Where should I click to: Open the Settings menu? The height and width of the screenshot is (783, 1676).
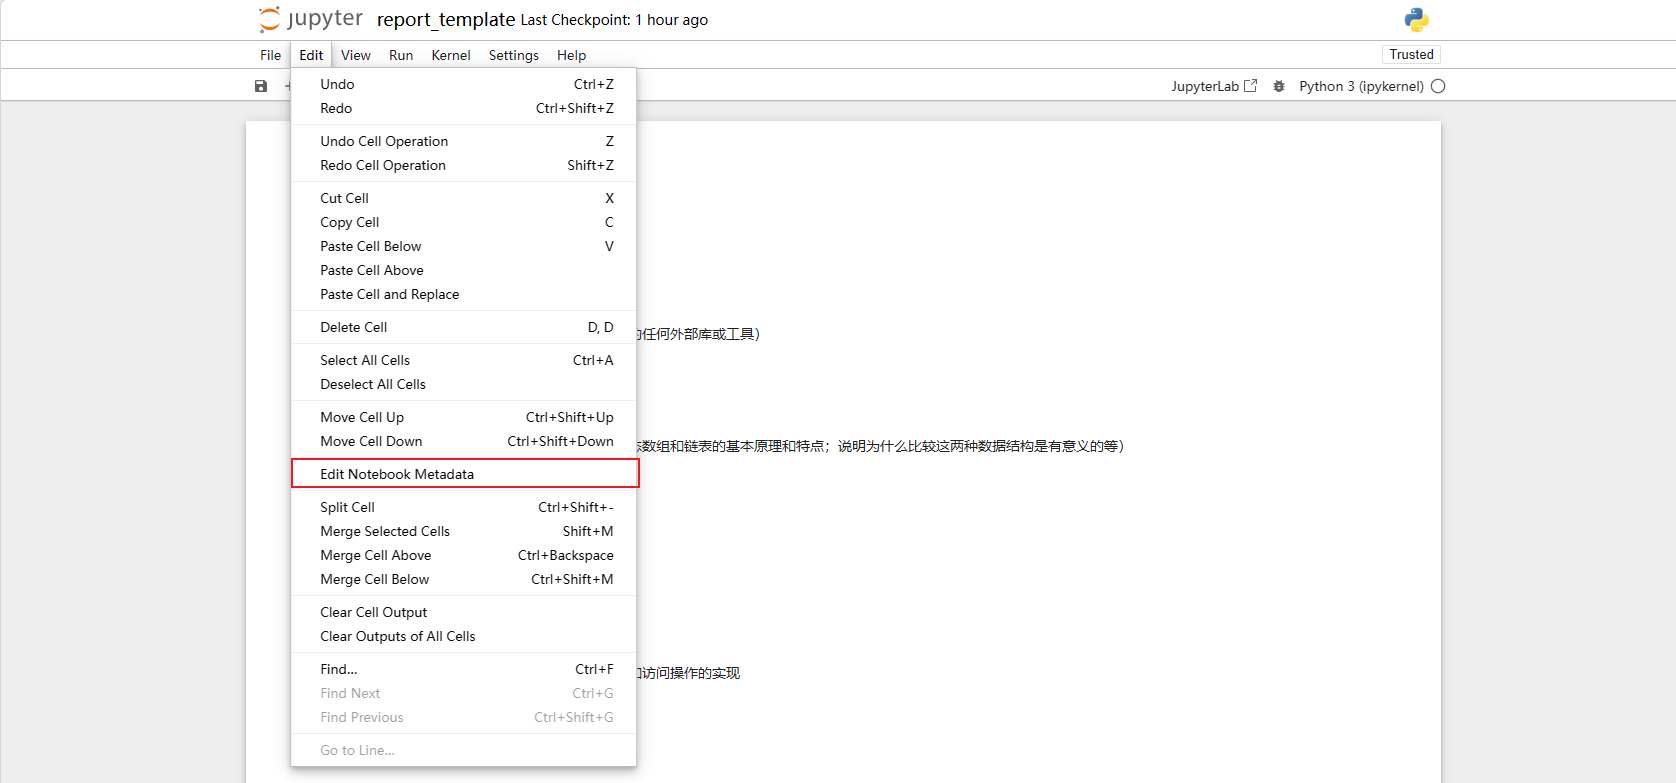(x=513, y=55)
